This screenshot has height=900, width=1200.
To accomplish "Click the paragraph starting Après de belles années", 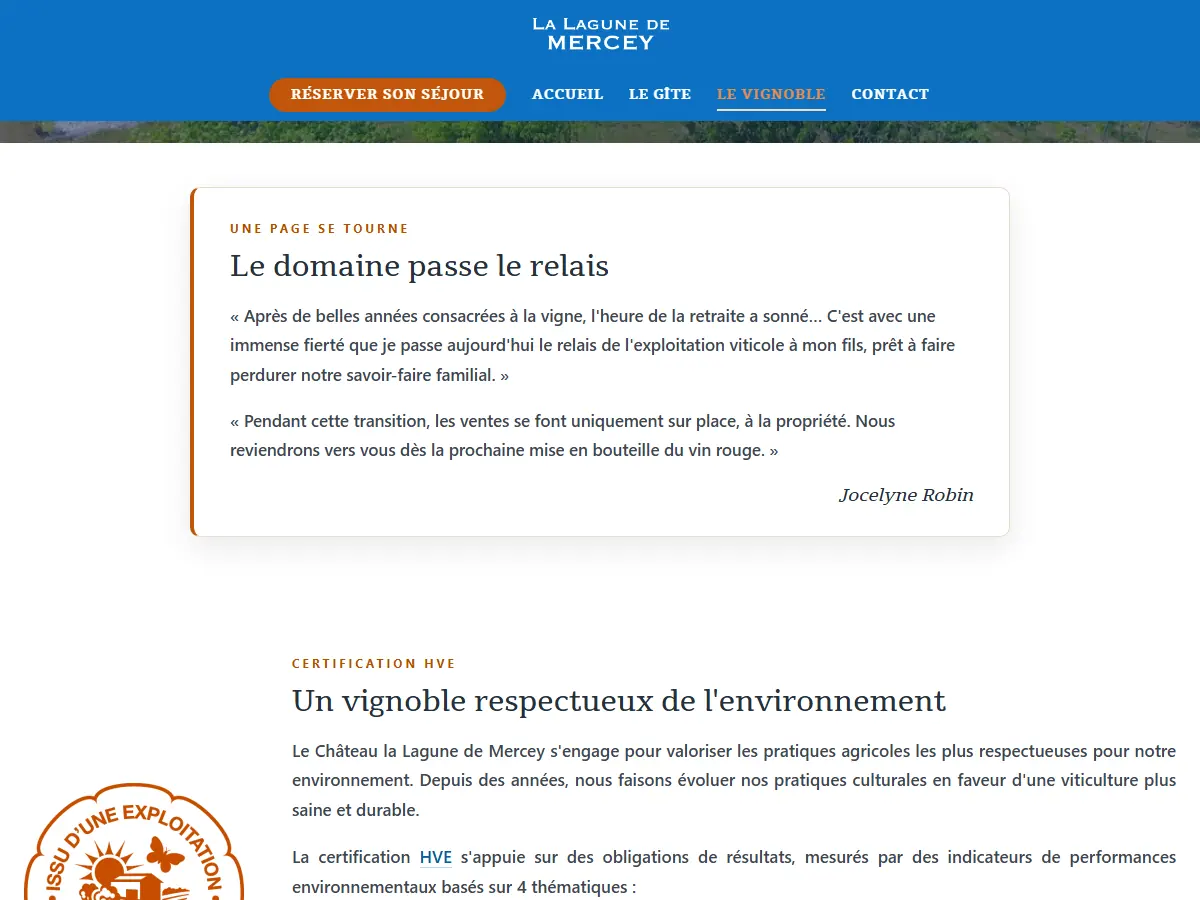I will 600,346.
